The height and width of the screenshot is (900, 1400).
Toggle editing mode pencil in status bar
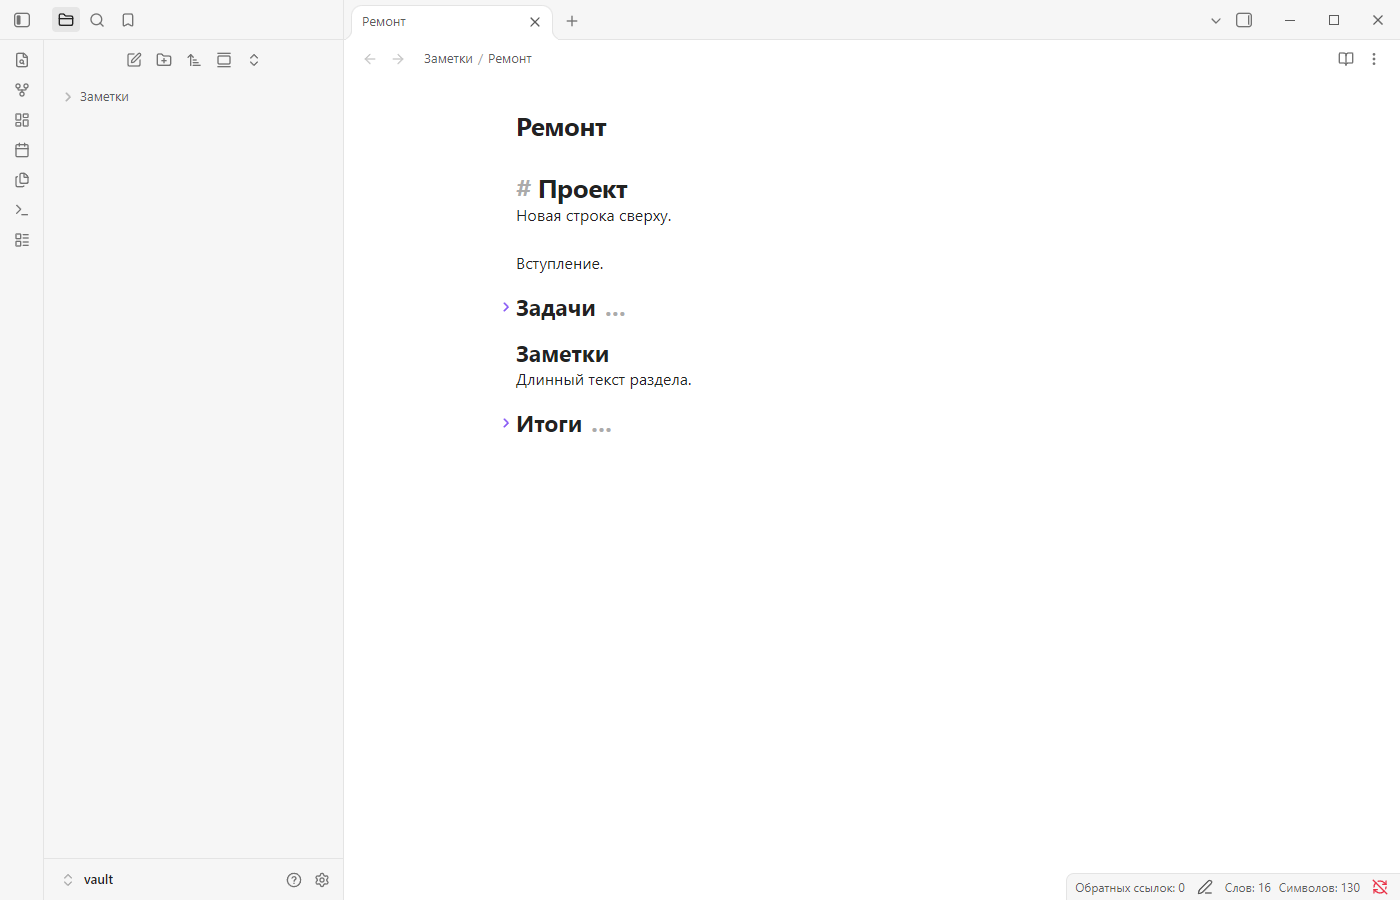pos(1205,888)
